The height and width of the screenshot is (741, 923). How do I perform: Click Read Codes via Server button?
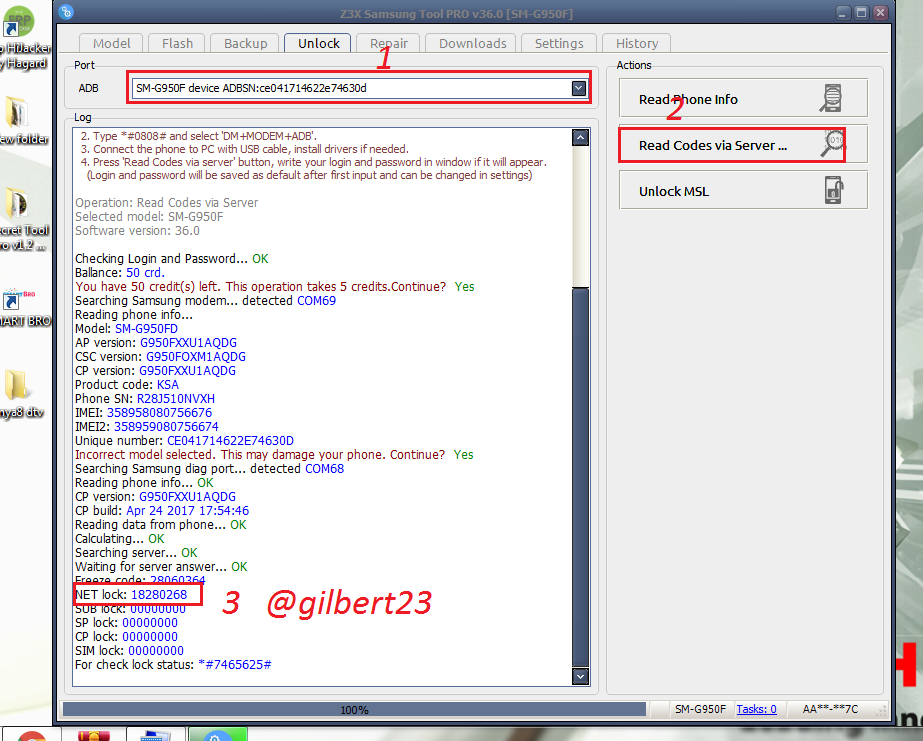point(743,145)
